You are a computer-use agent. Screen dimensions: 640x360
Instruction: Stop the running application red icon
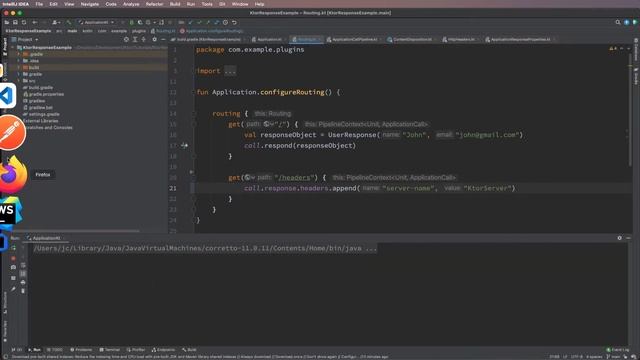point(13,258)
